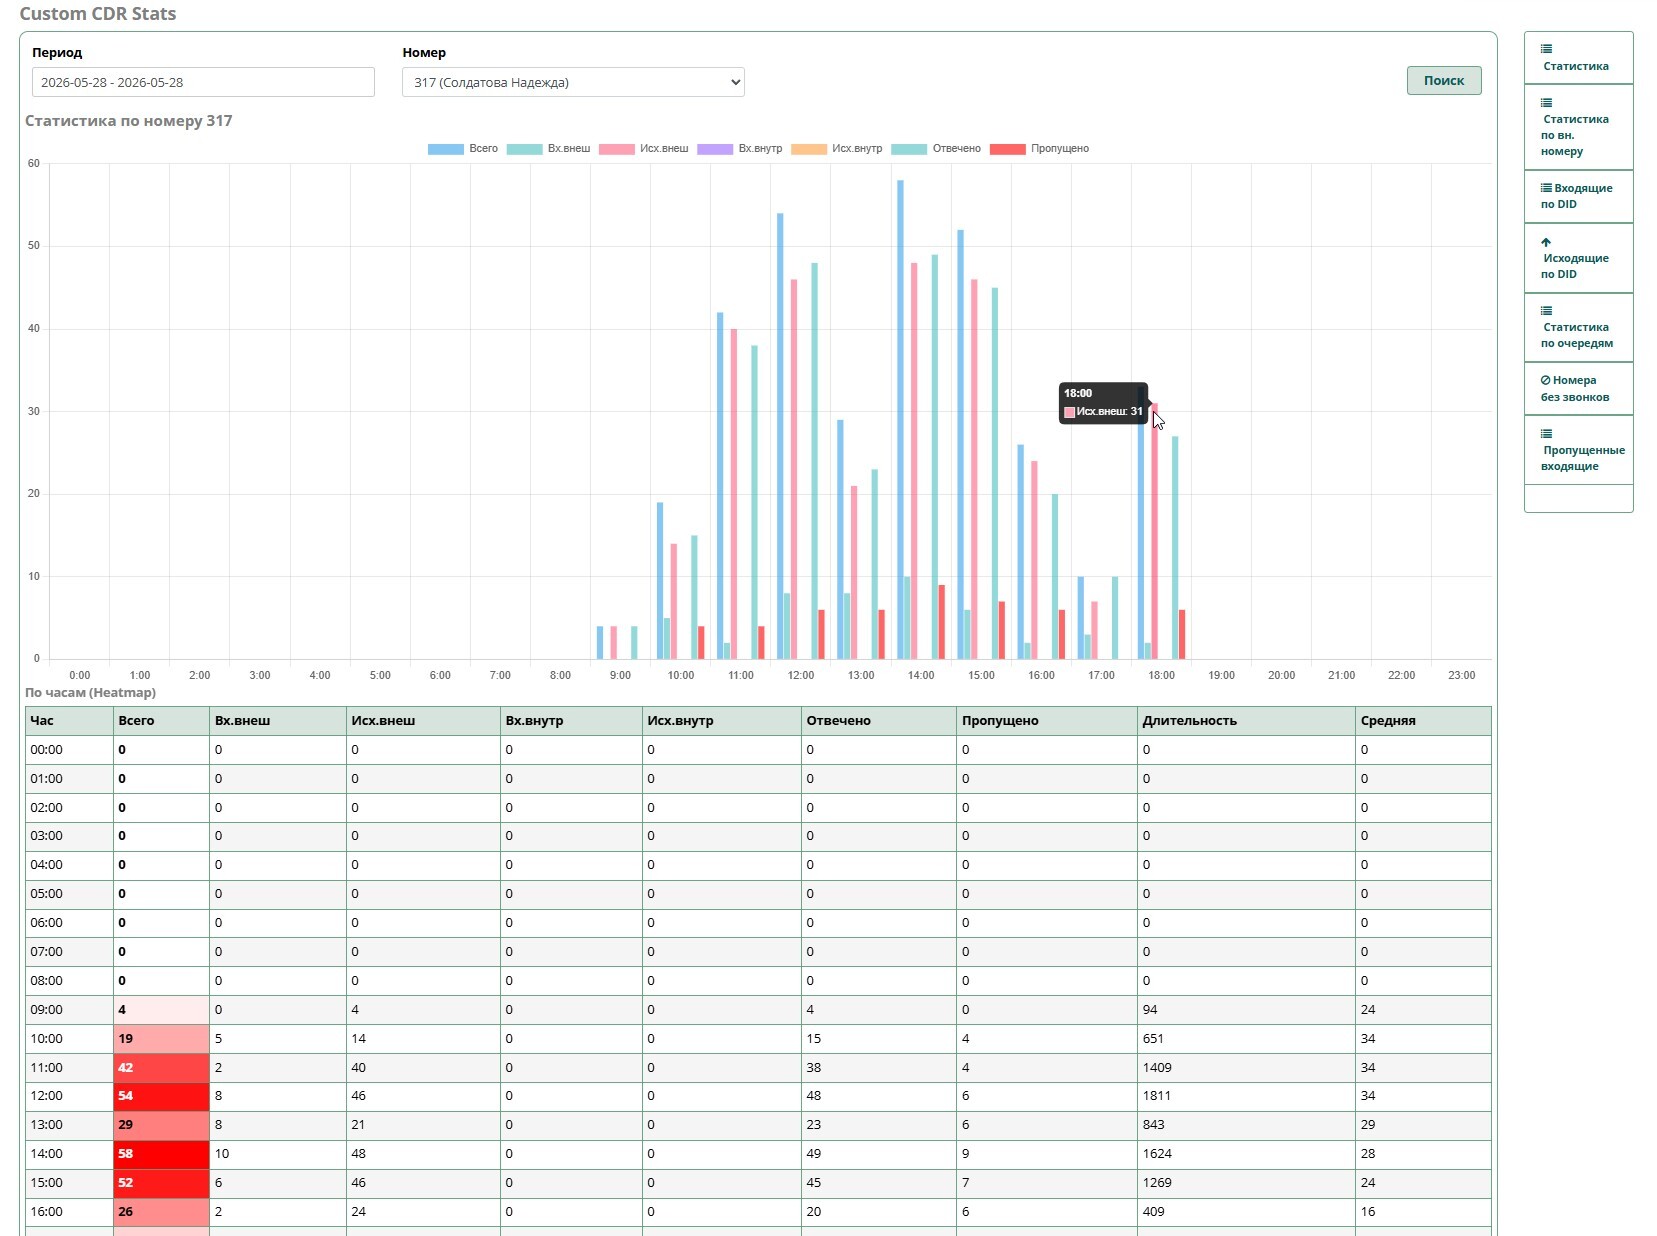Click Всего heatmap cell 19 at 10:00
Image resolution: width=1657 pixels, height=1236 pixels.
(161, 1039)
